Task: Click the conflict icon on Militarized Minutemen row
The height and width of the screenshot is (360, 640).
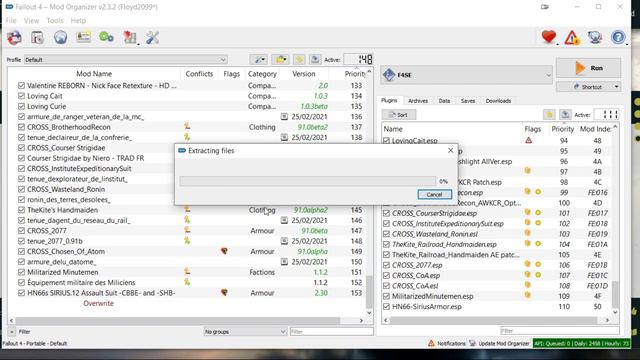Action: [x=187, y=272]
